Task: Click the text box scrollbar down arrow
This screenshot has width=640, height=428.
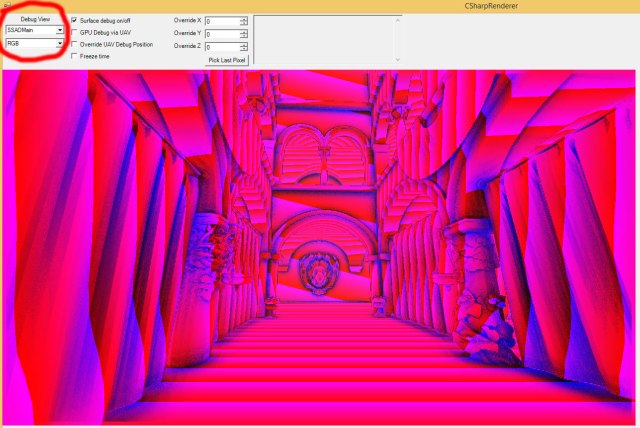Action: coord(398,60)
